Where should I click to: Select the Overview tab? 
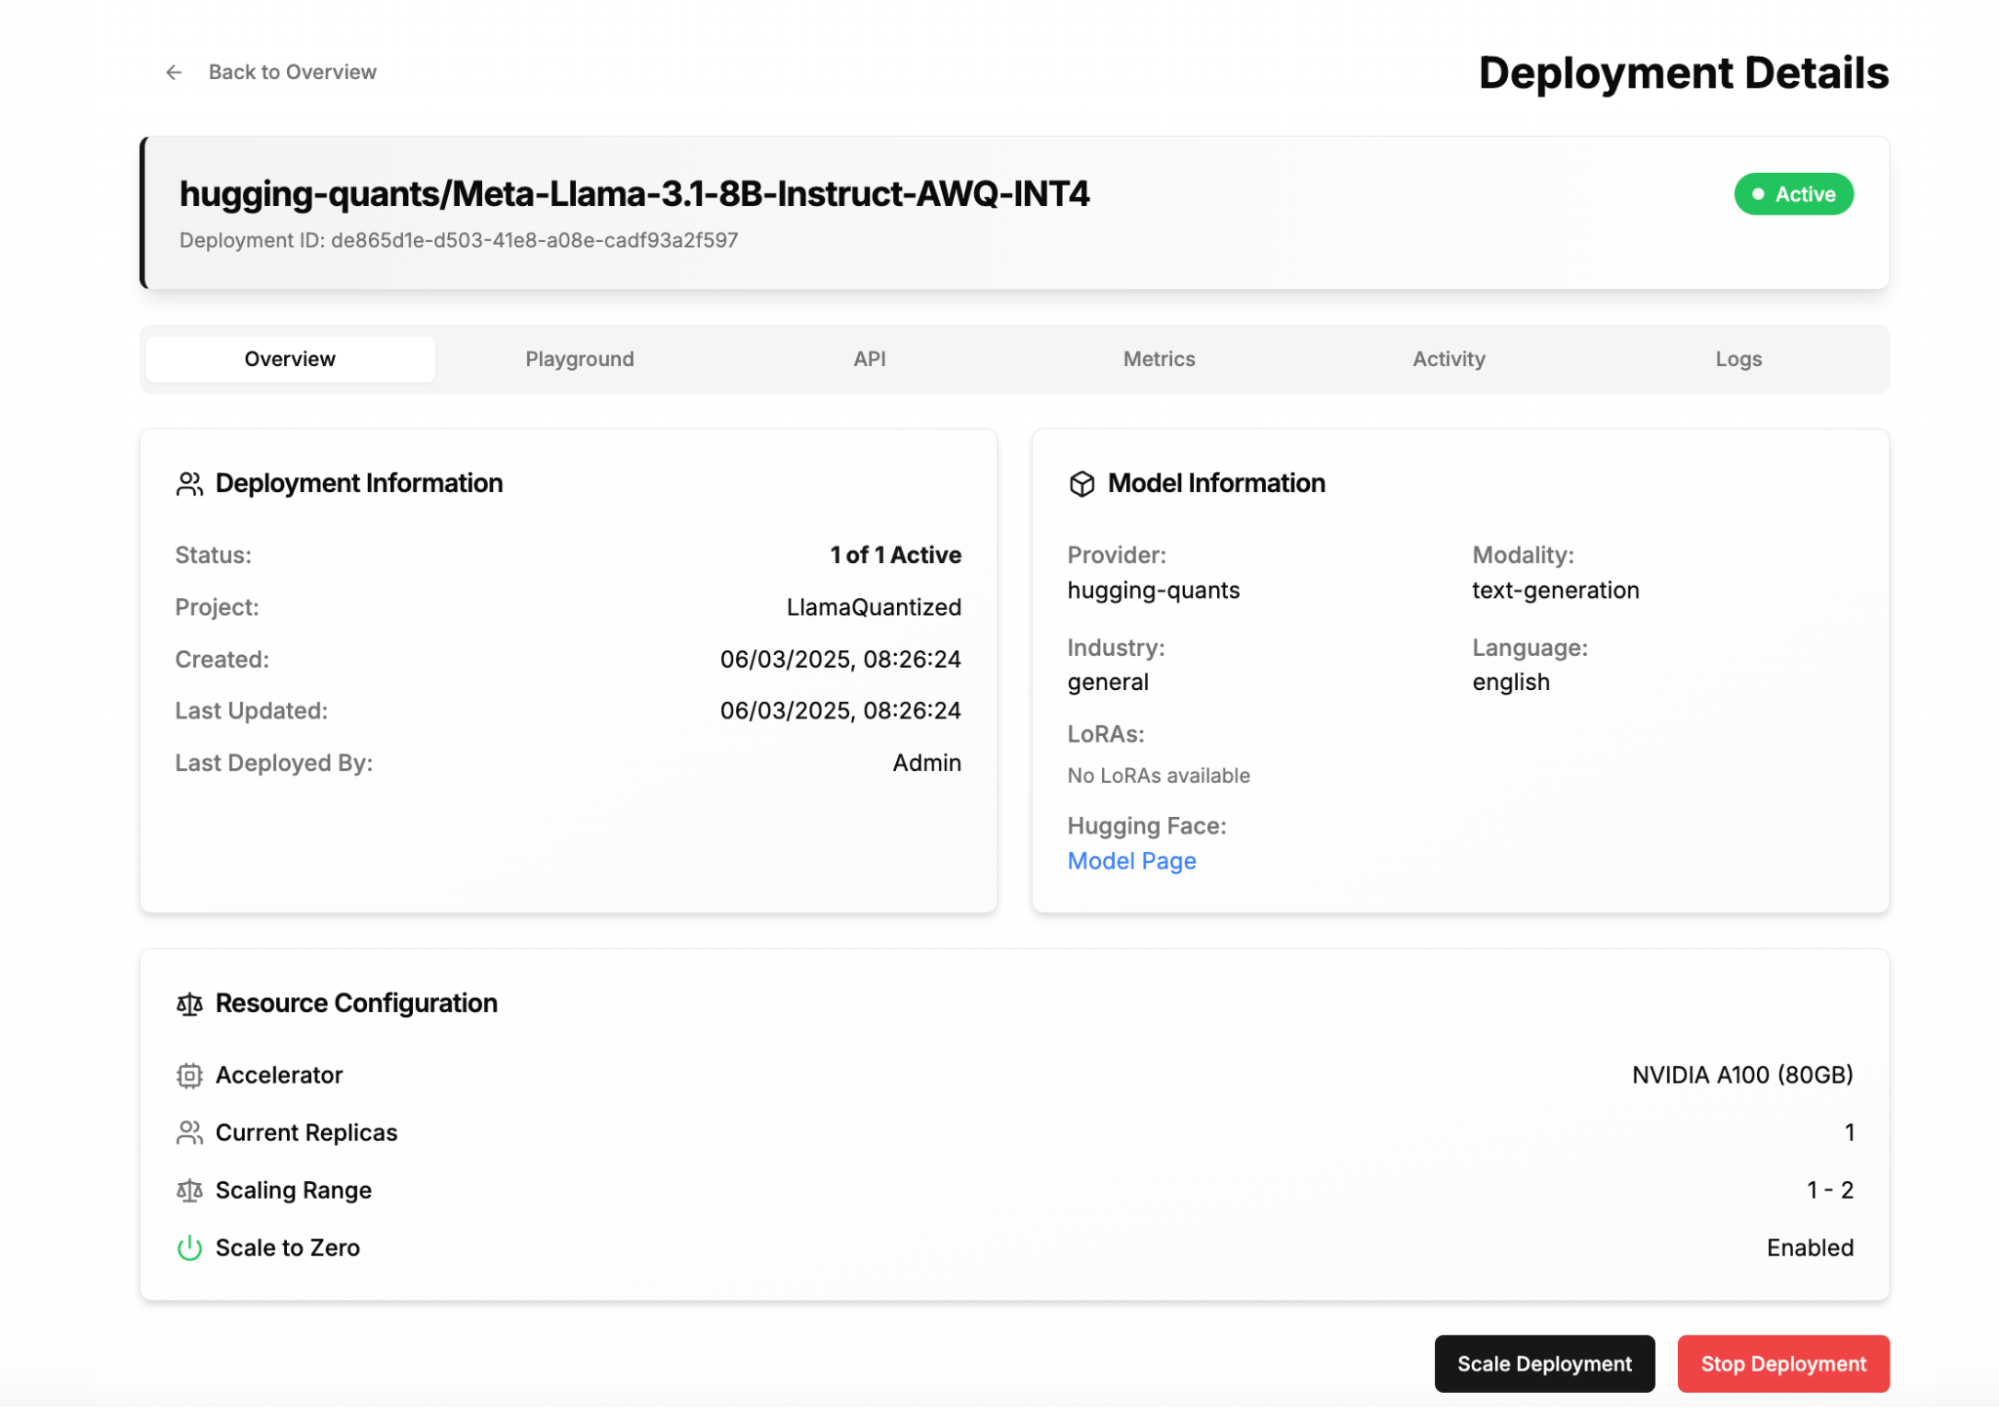290,359
